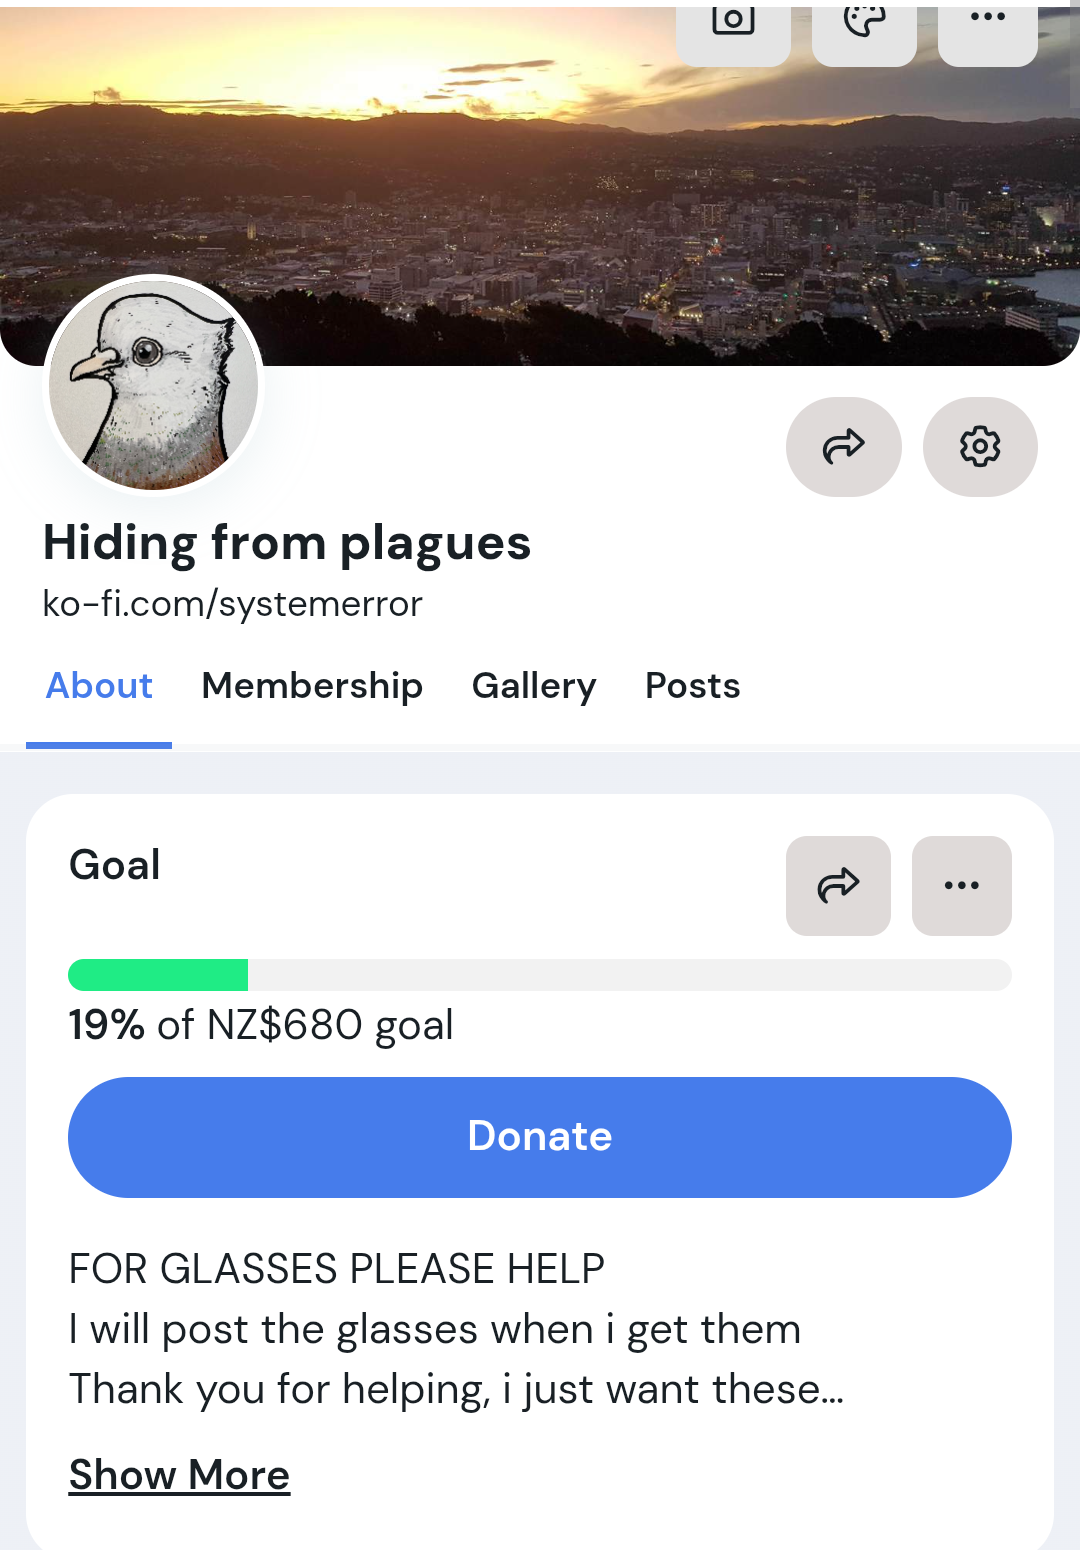This screenshot has height=1550, width=1080.
Task: Share the Goal with its arrow icon
Action: point(838,885)
